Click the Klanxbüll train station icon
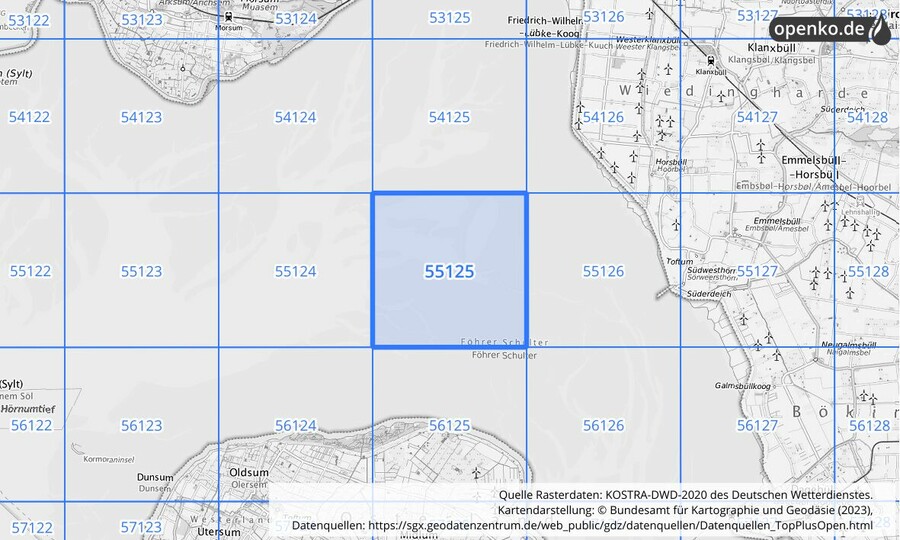The height and width of the screenshot is (540, 900). pos(711,60)
